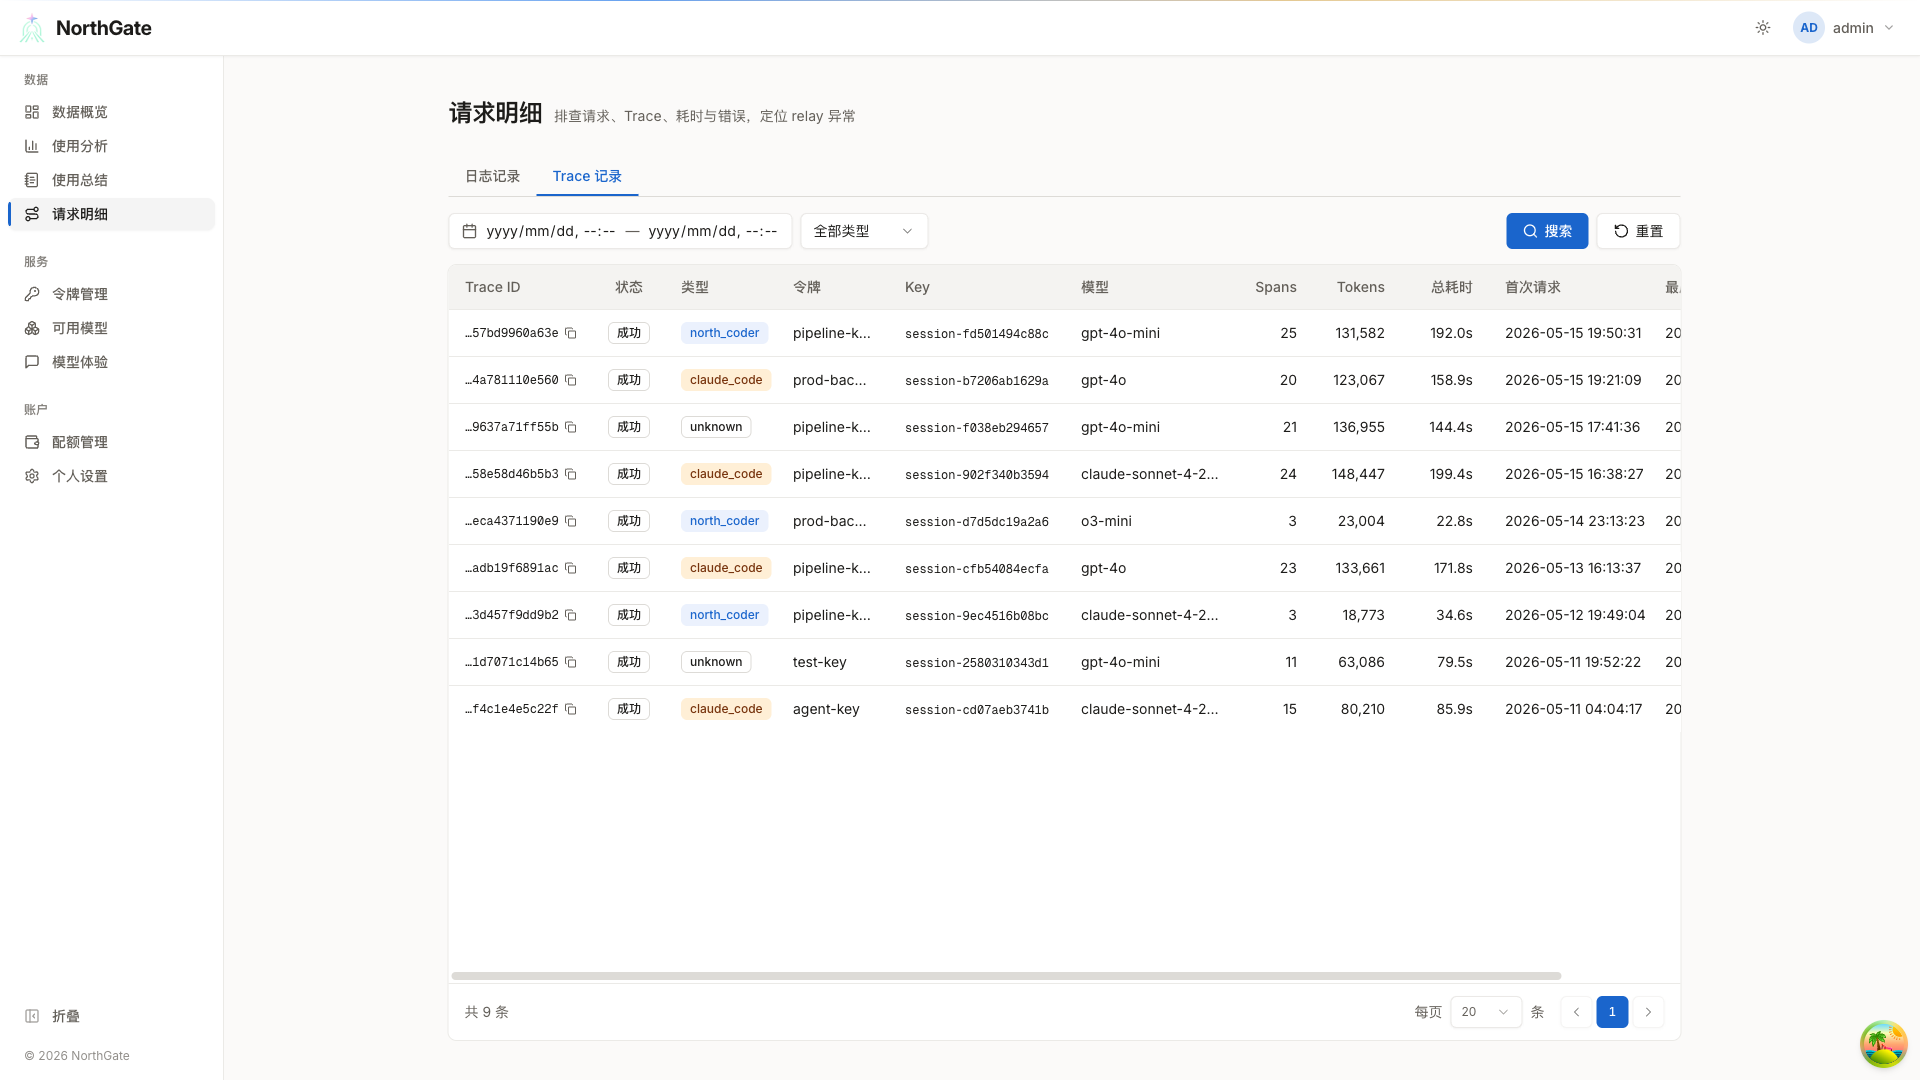Open the admin account dropdown
1920x1080 pixels.
tap(1844, 28)
